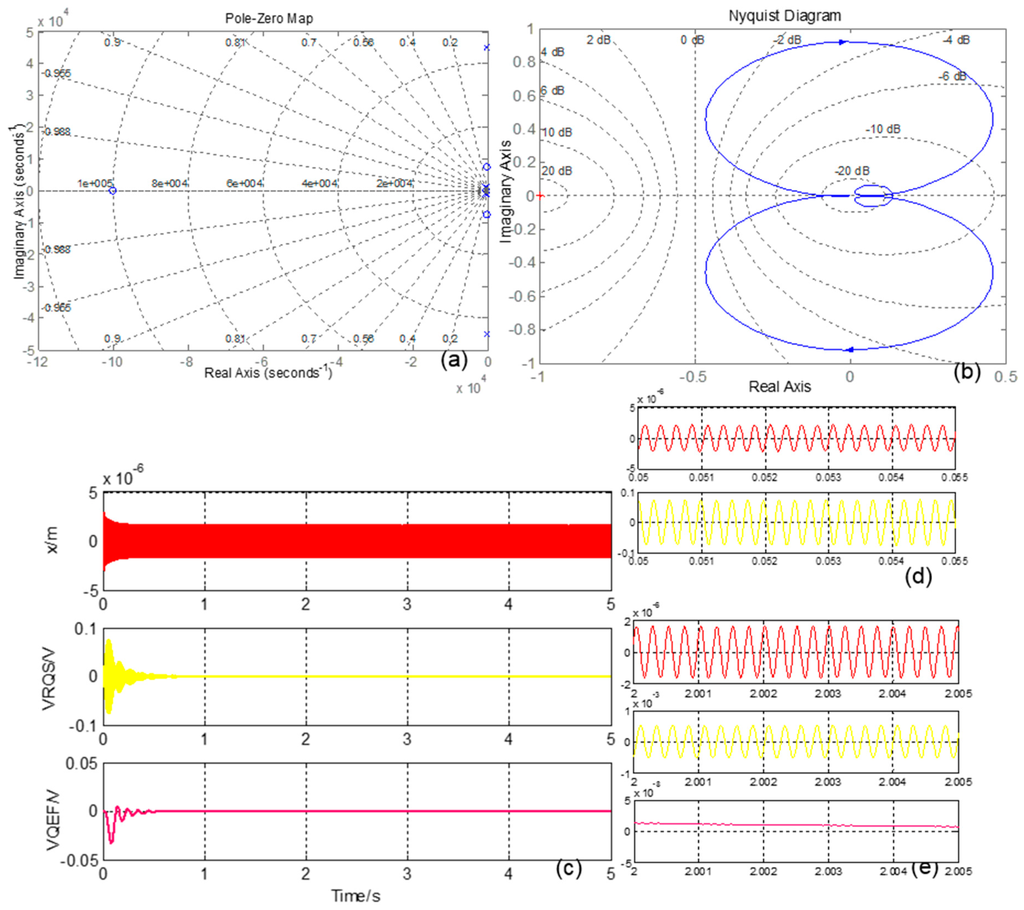Click the 20 dB contour label
Image resolution: width=1024 pixels, height=910 pixels.
point(556,171)
